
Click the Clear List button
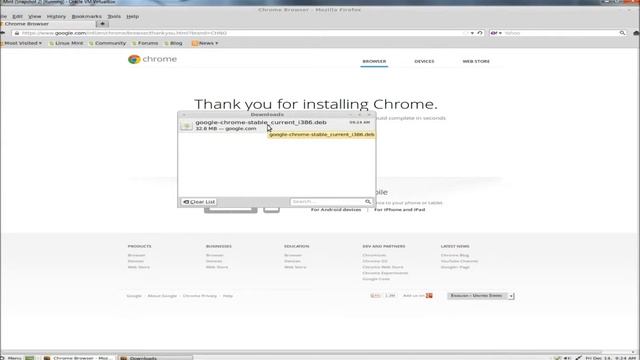[x=199, y=202]
